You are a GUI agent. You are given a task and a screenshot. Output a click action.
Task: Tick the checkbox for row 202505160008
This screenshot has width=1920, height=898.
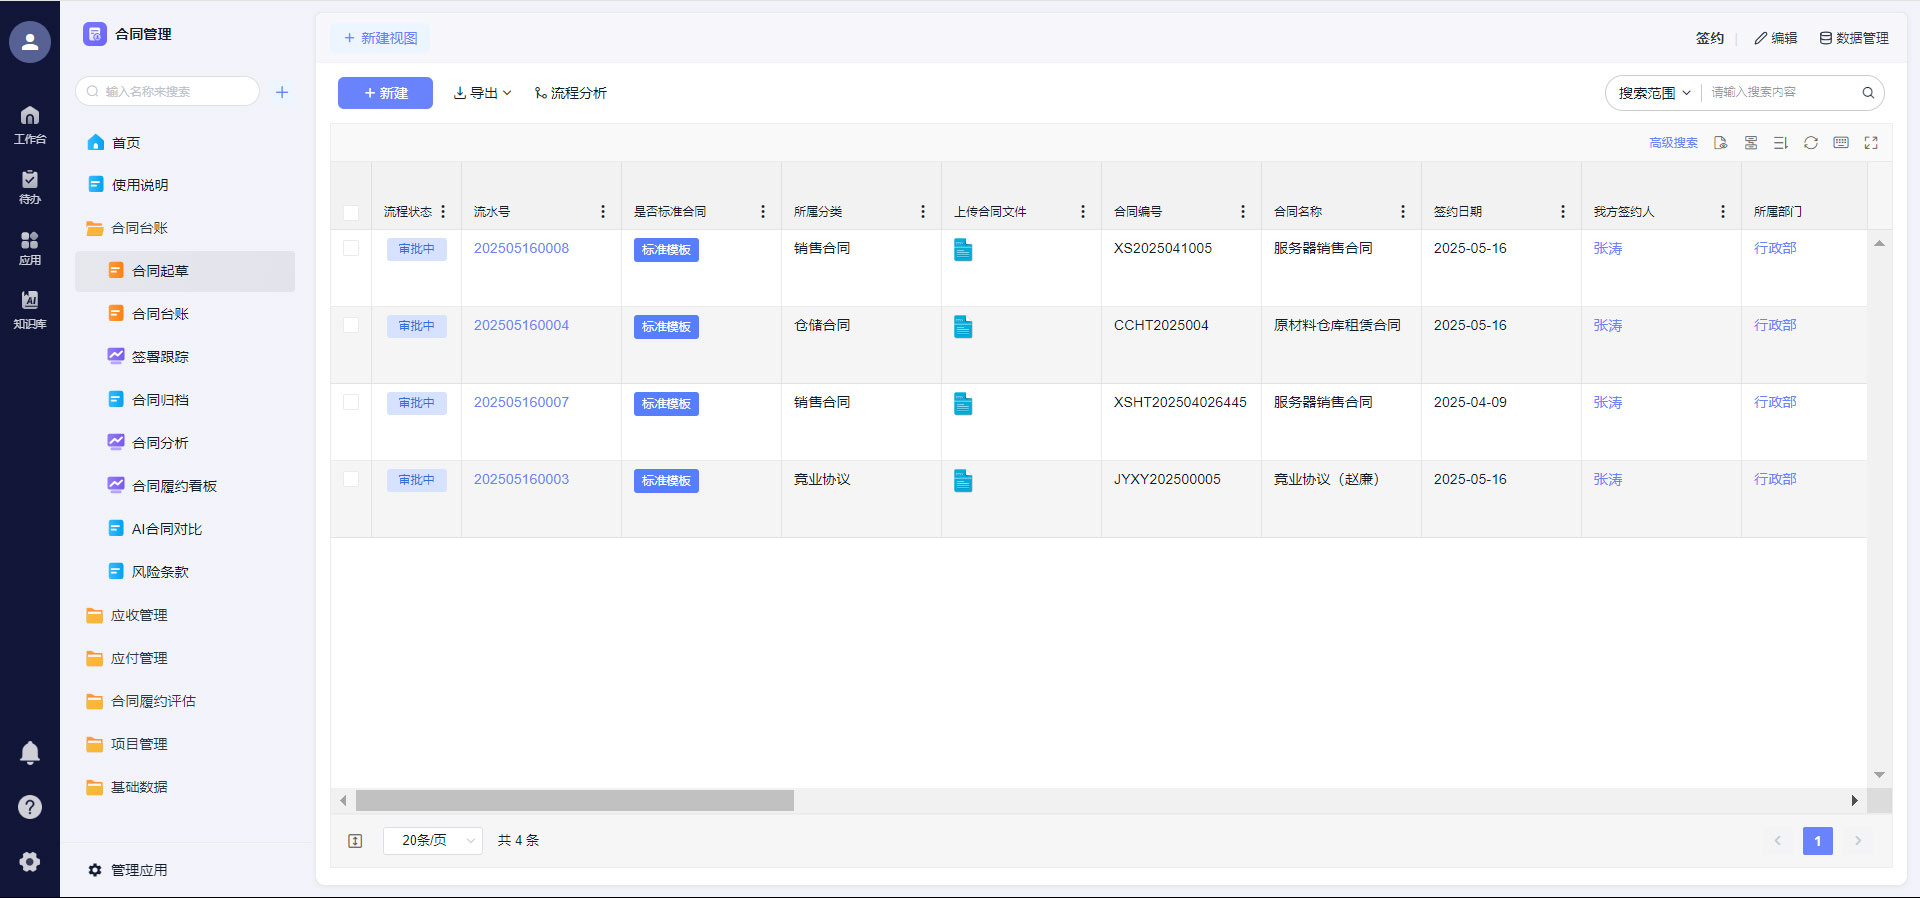[351, 248]
